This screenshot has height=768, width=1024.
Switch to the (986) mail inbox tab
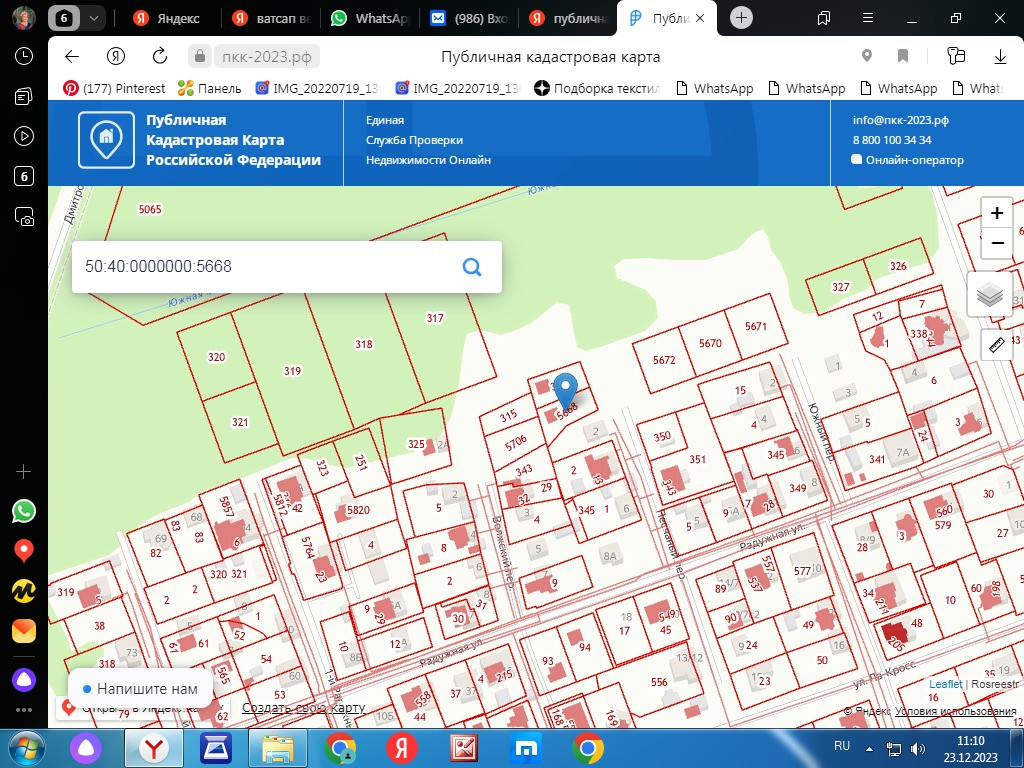[x=469, y=18]
